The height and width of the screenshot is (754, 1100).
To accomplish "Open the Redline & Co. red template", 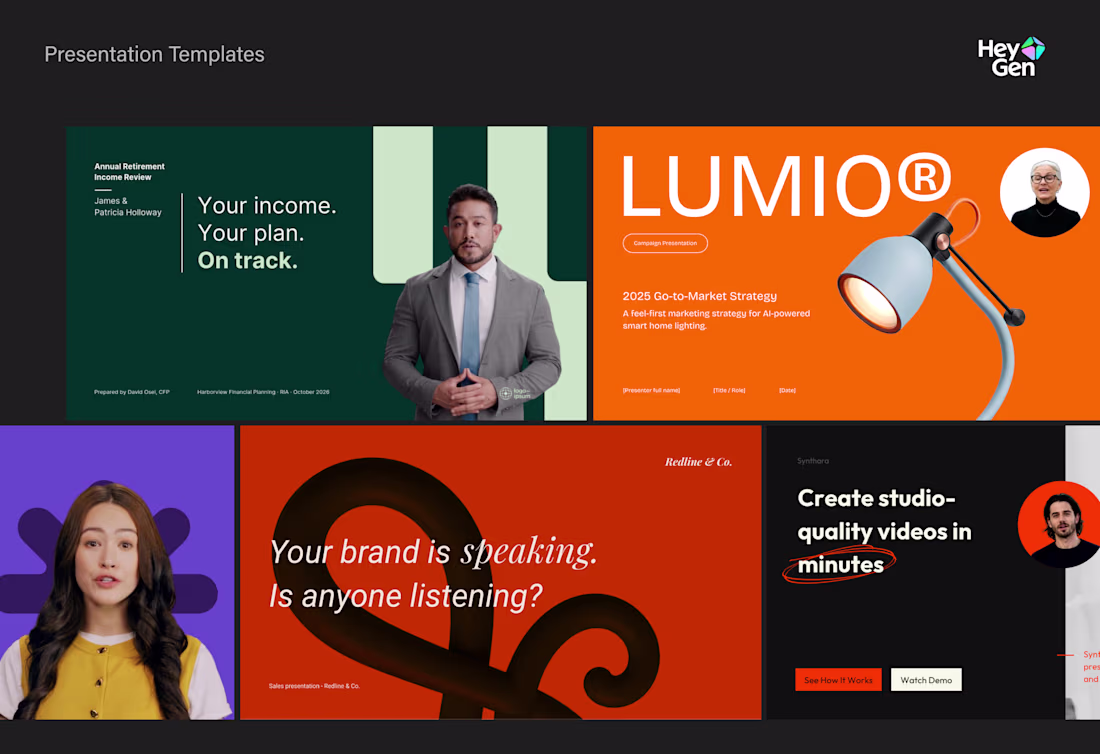I will [x=500, y=572].
